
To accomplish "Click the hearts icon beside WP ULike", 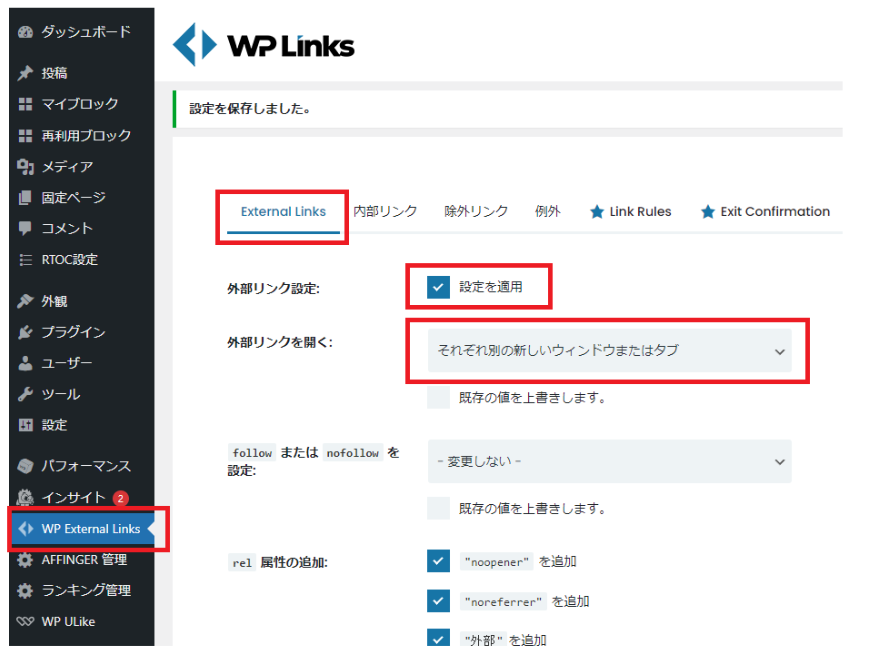I will [x=26, y=621].
